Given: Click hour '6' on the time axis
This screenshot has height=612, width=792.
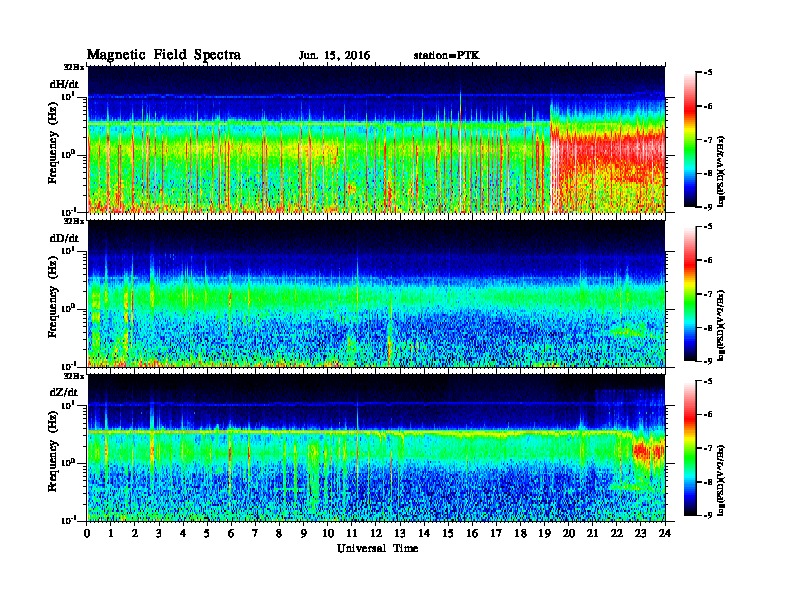Looking at the screenshot, I should [232, 533].
